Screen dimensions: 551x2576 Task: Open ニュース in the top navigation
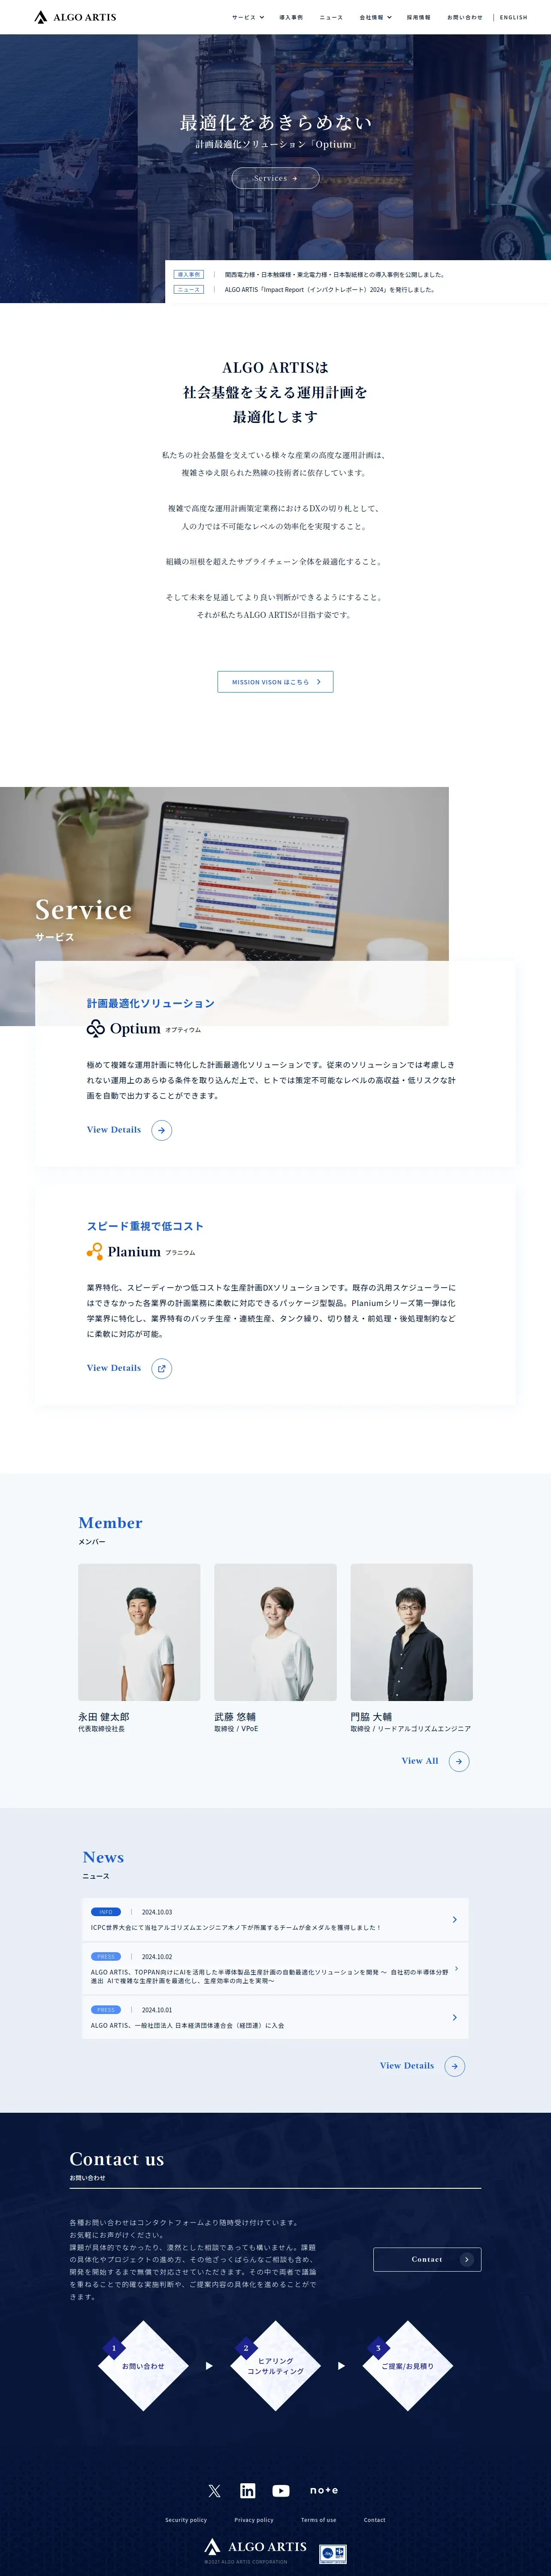[331, 17]
